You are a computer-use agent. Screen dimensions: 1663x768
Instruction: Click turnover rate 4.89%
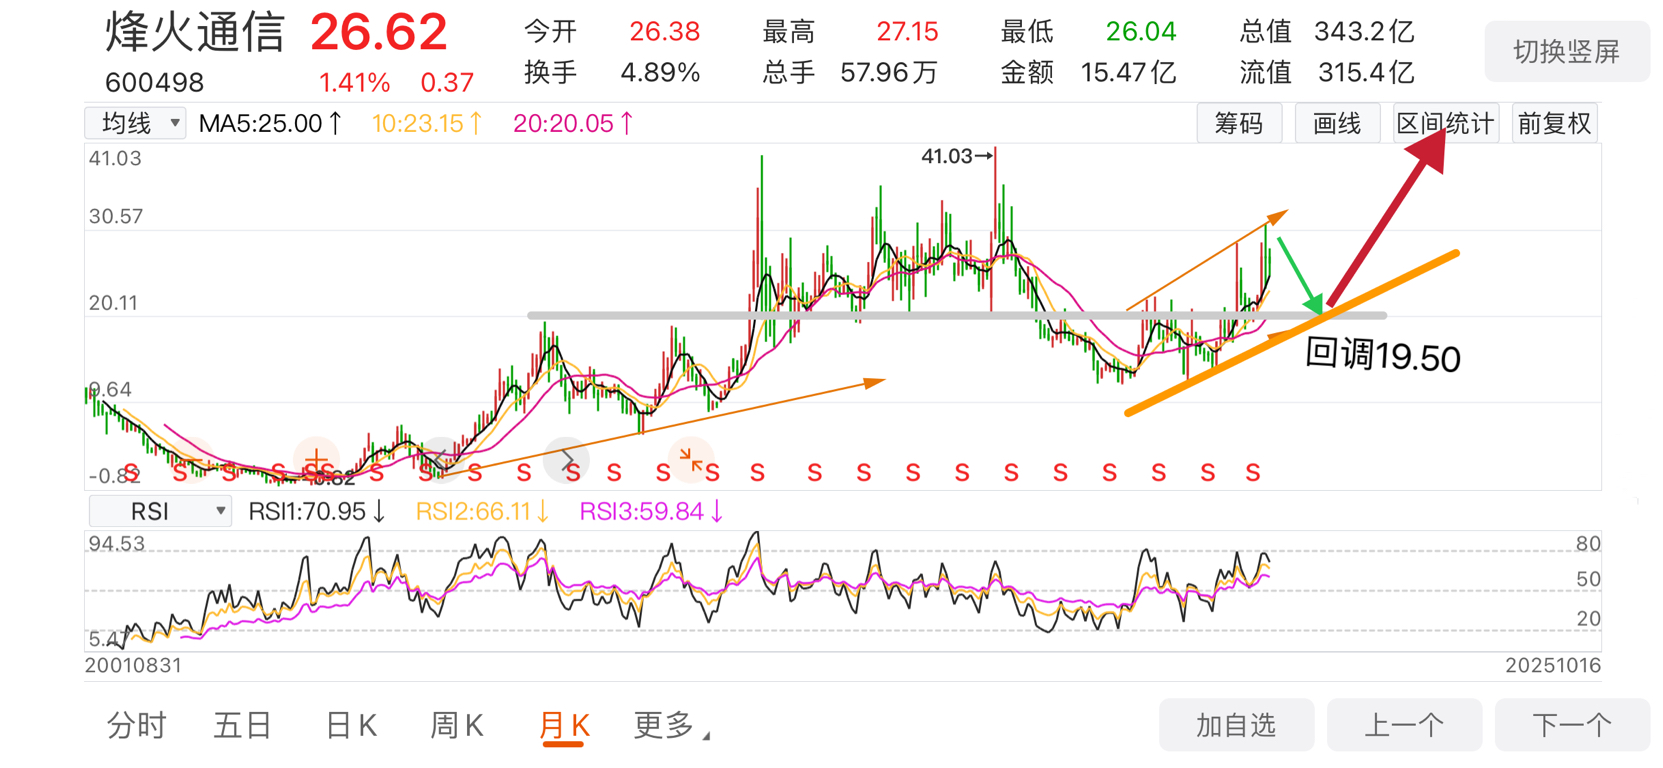point(660,73)
